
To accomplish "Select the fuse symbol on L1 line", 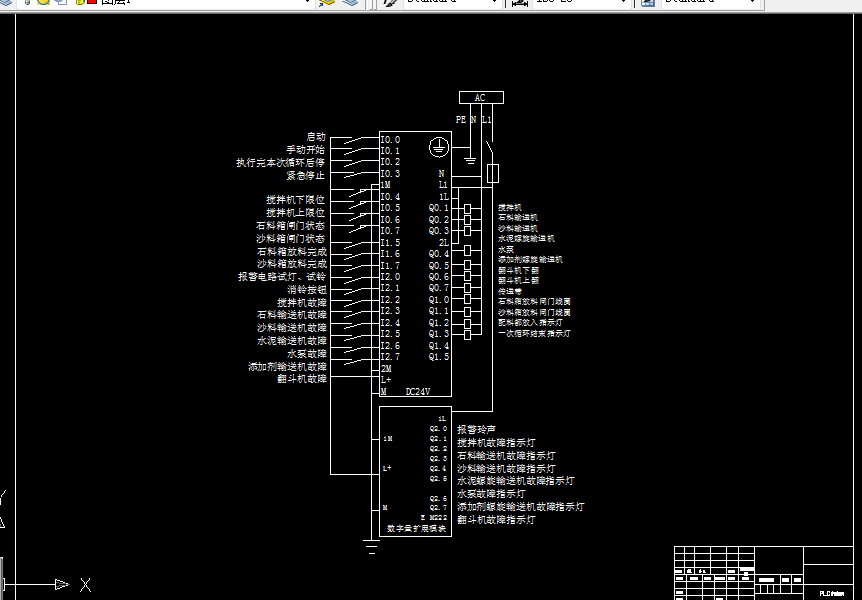I will click(493, 173).
